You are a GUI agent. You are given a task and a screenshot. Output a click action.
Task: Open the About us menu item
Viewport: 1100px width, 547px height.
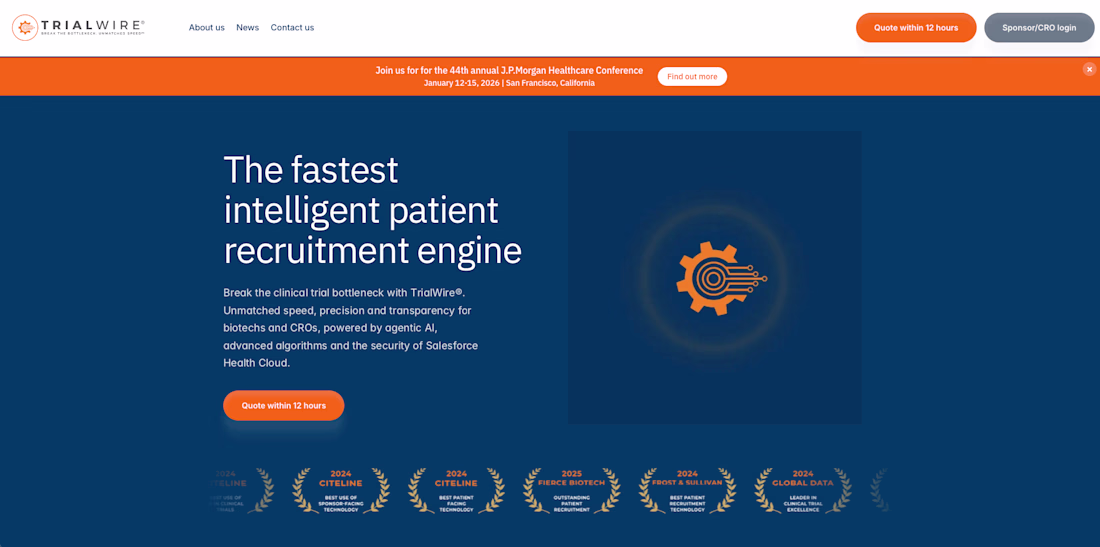coord(207,27)
